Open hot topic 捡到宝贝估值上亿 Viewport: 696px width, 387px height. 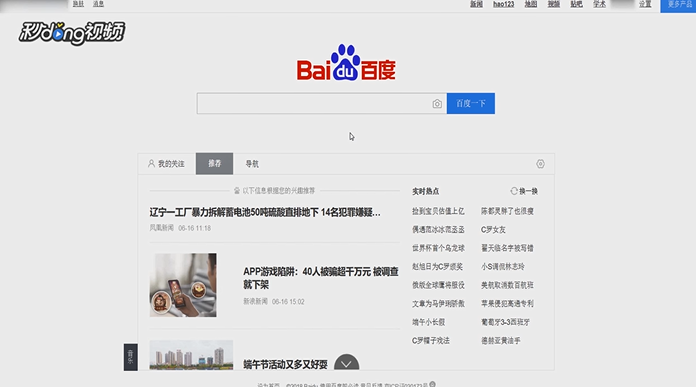click(438, 211)
